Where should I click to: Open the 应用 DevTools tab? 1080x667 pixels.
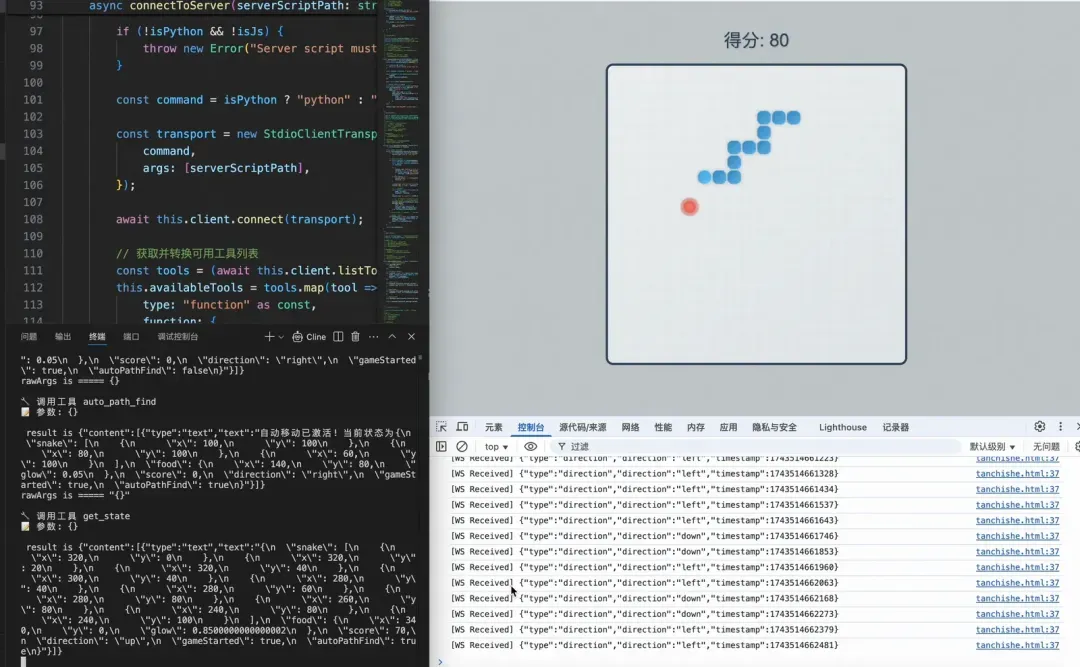(729, 427)
